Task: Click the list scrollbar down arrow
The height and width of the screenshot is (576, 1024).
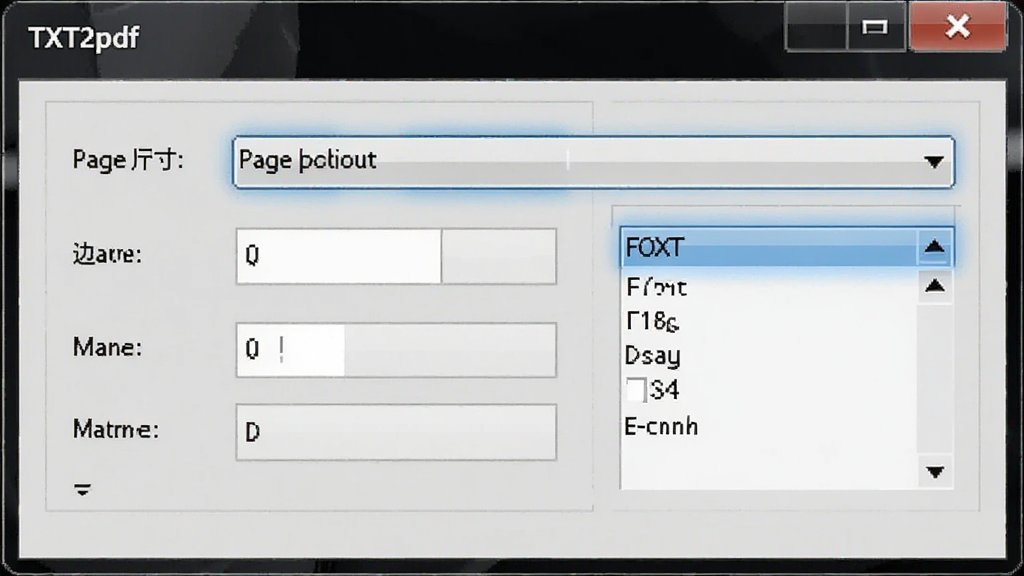Action: click(935, 472)
